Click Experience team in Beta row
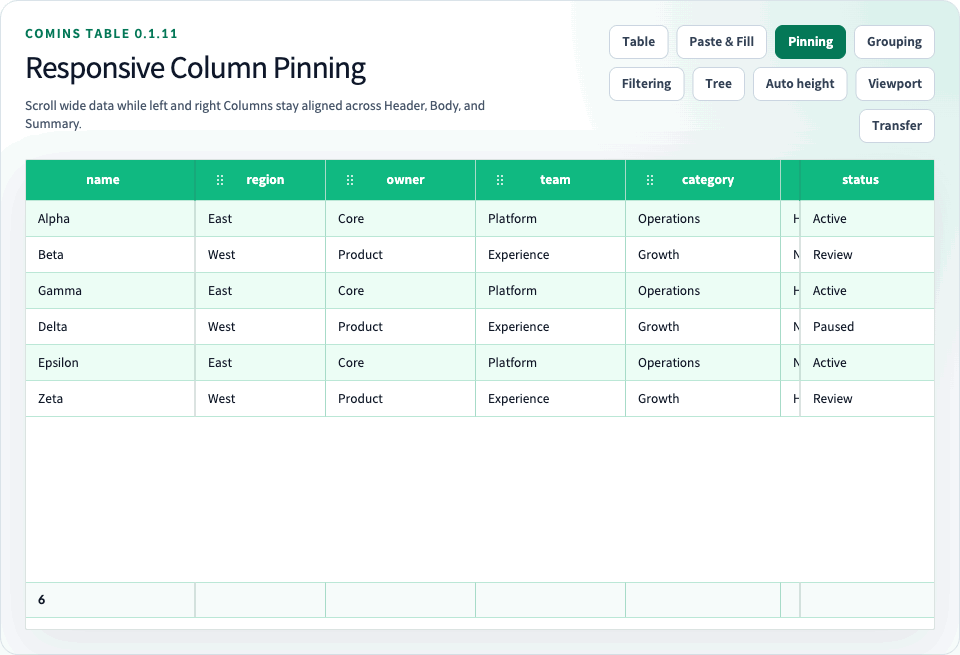The height and width of the screenshot is (655, 960). [550, 255]
